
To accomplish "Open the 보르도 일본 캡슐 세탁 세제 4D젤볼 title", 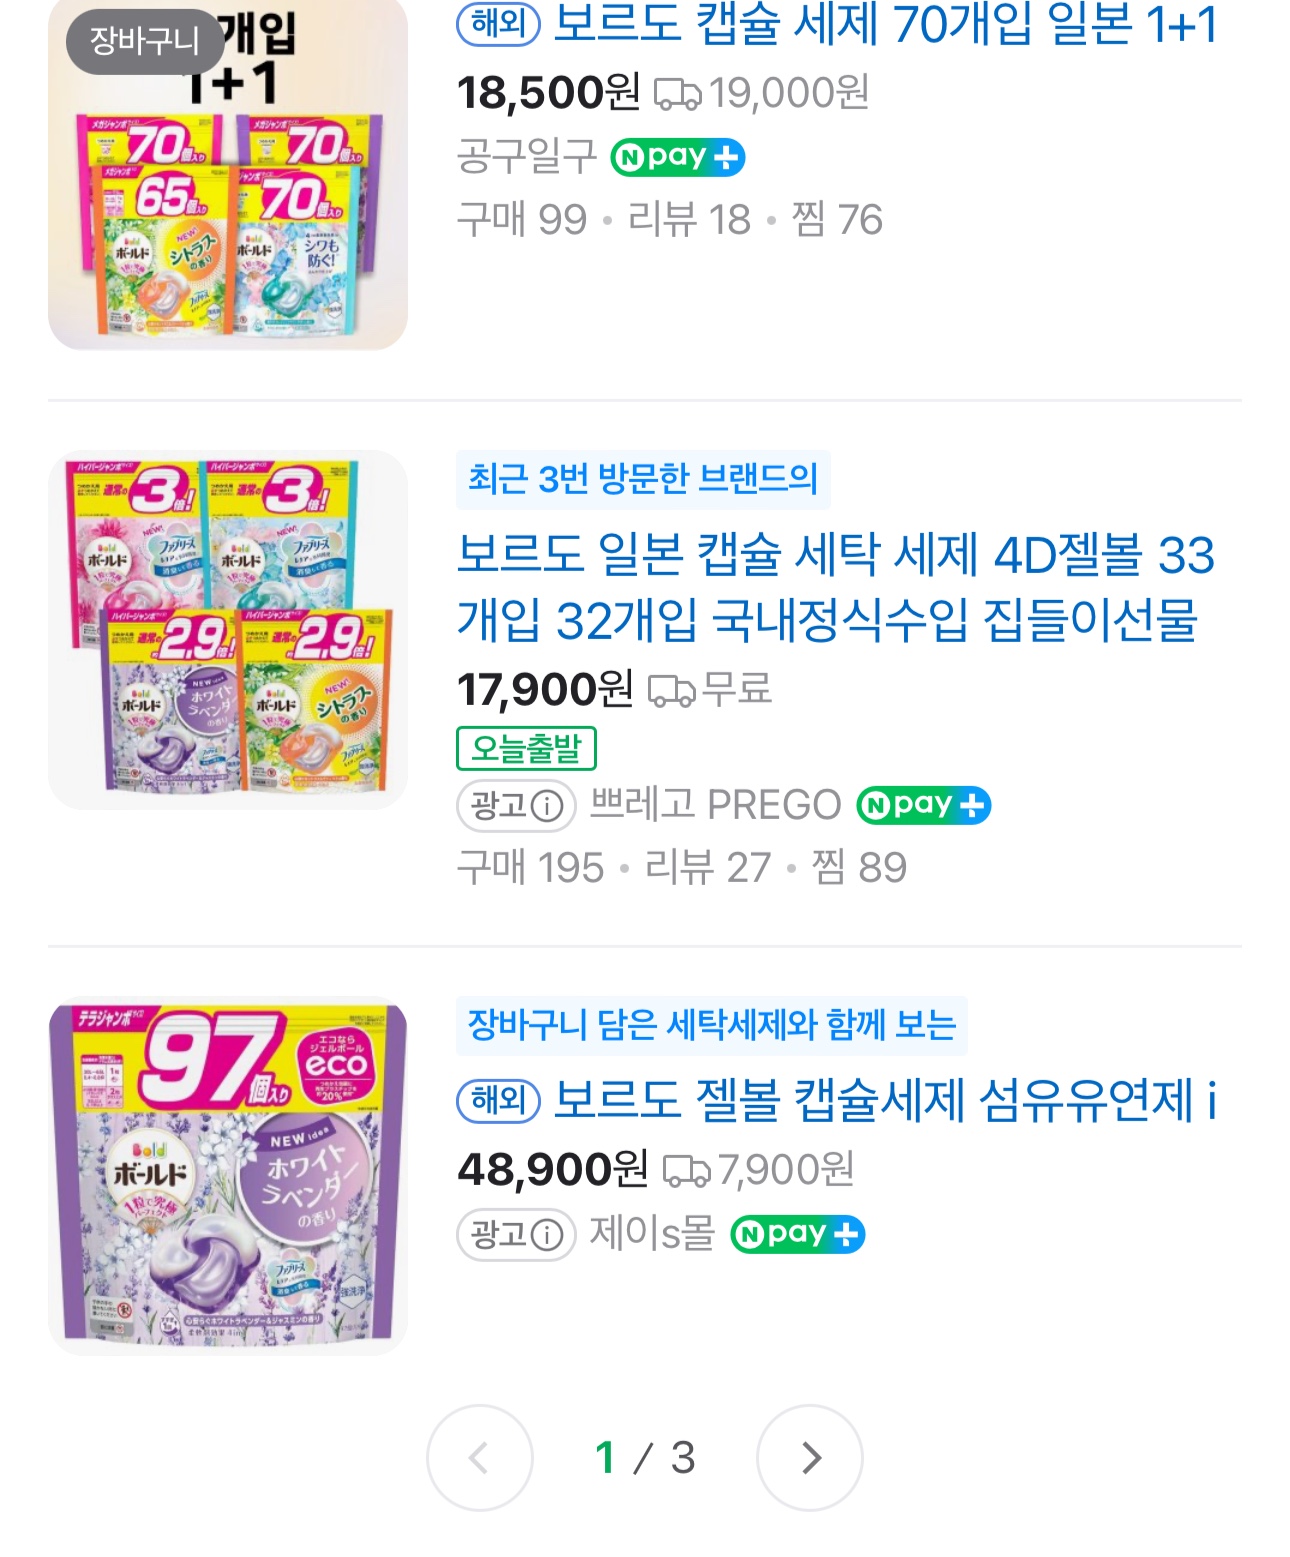I will 836,587.
